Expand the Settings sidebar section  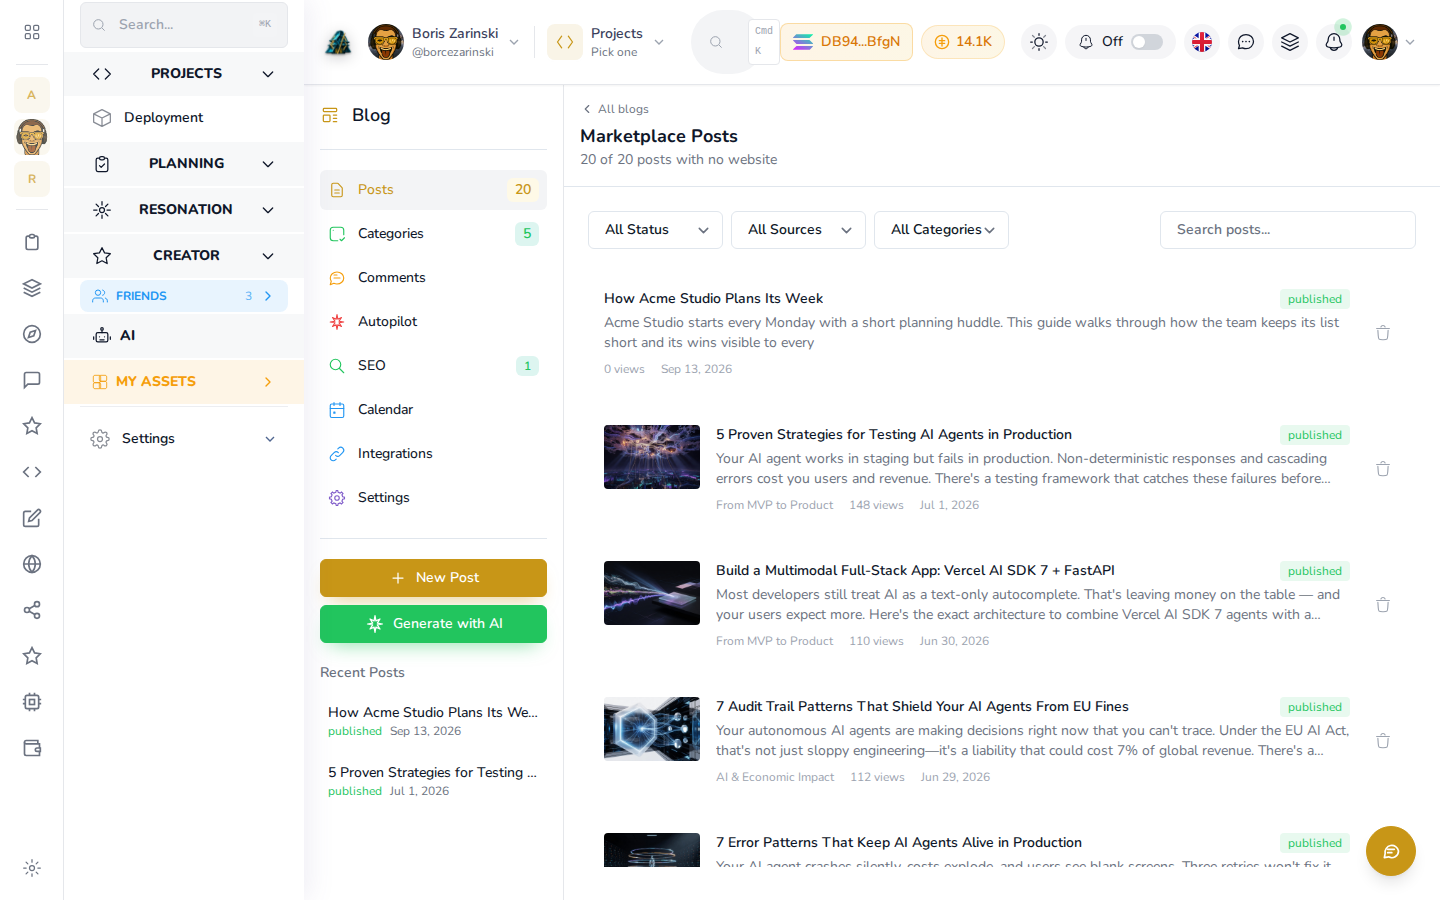[184, 439]
